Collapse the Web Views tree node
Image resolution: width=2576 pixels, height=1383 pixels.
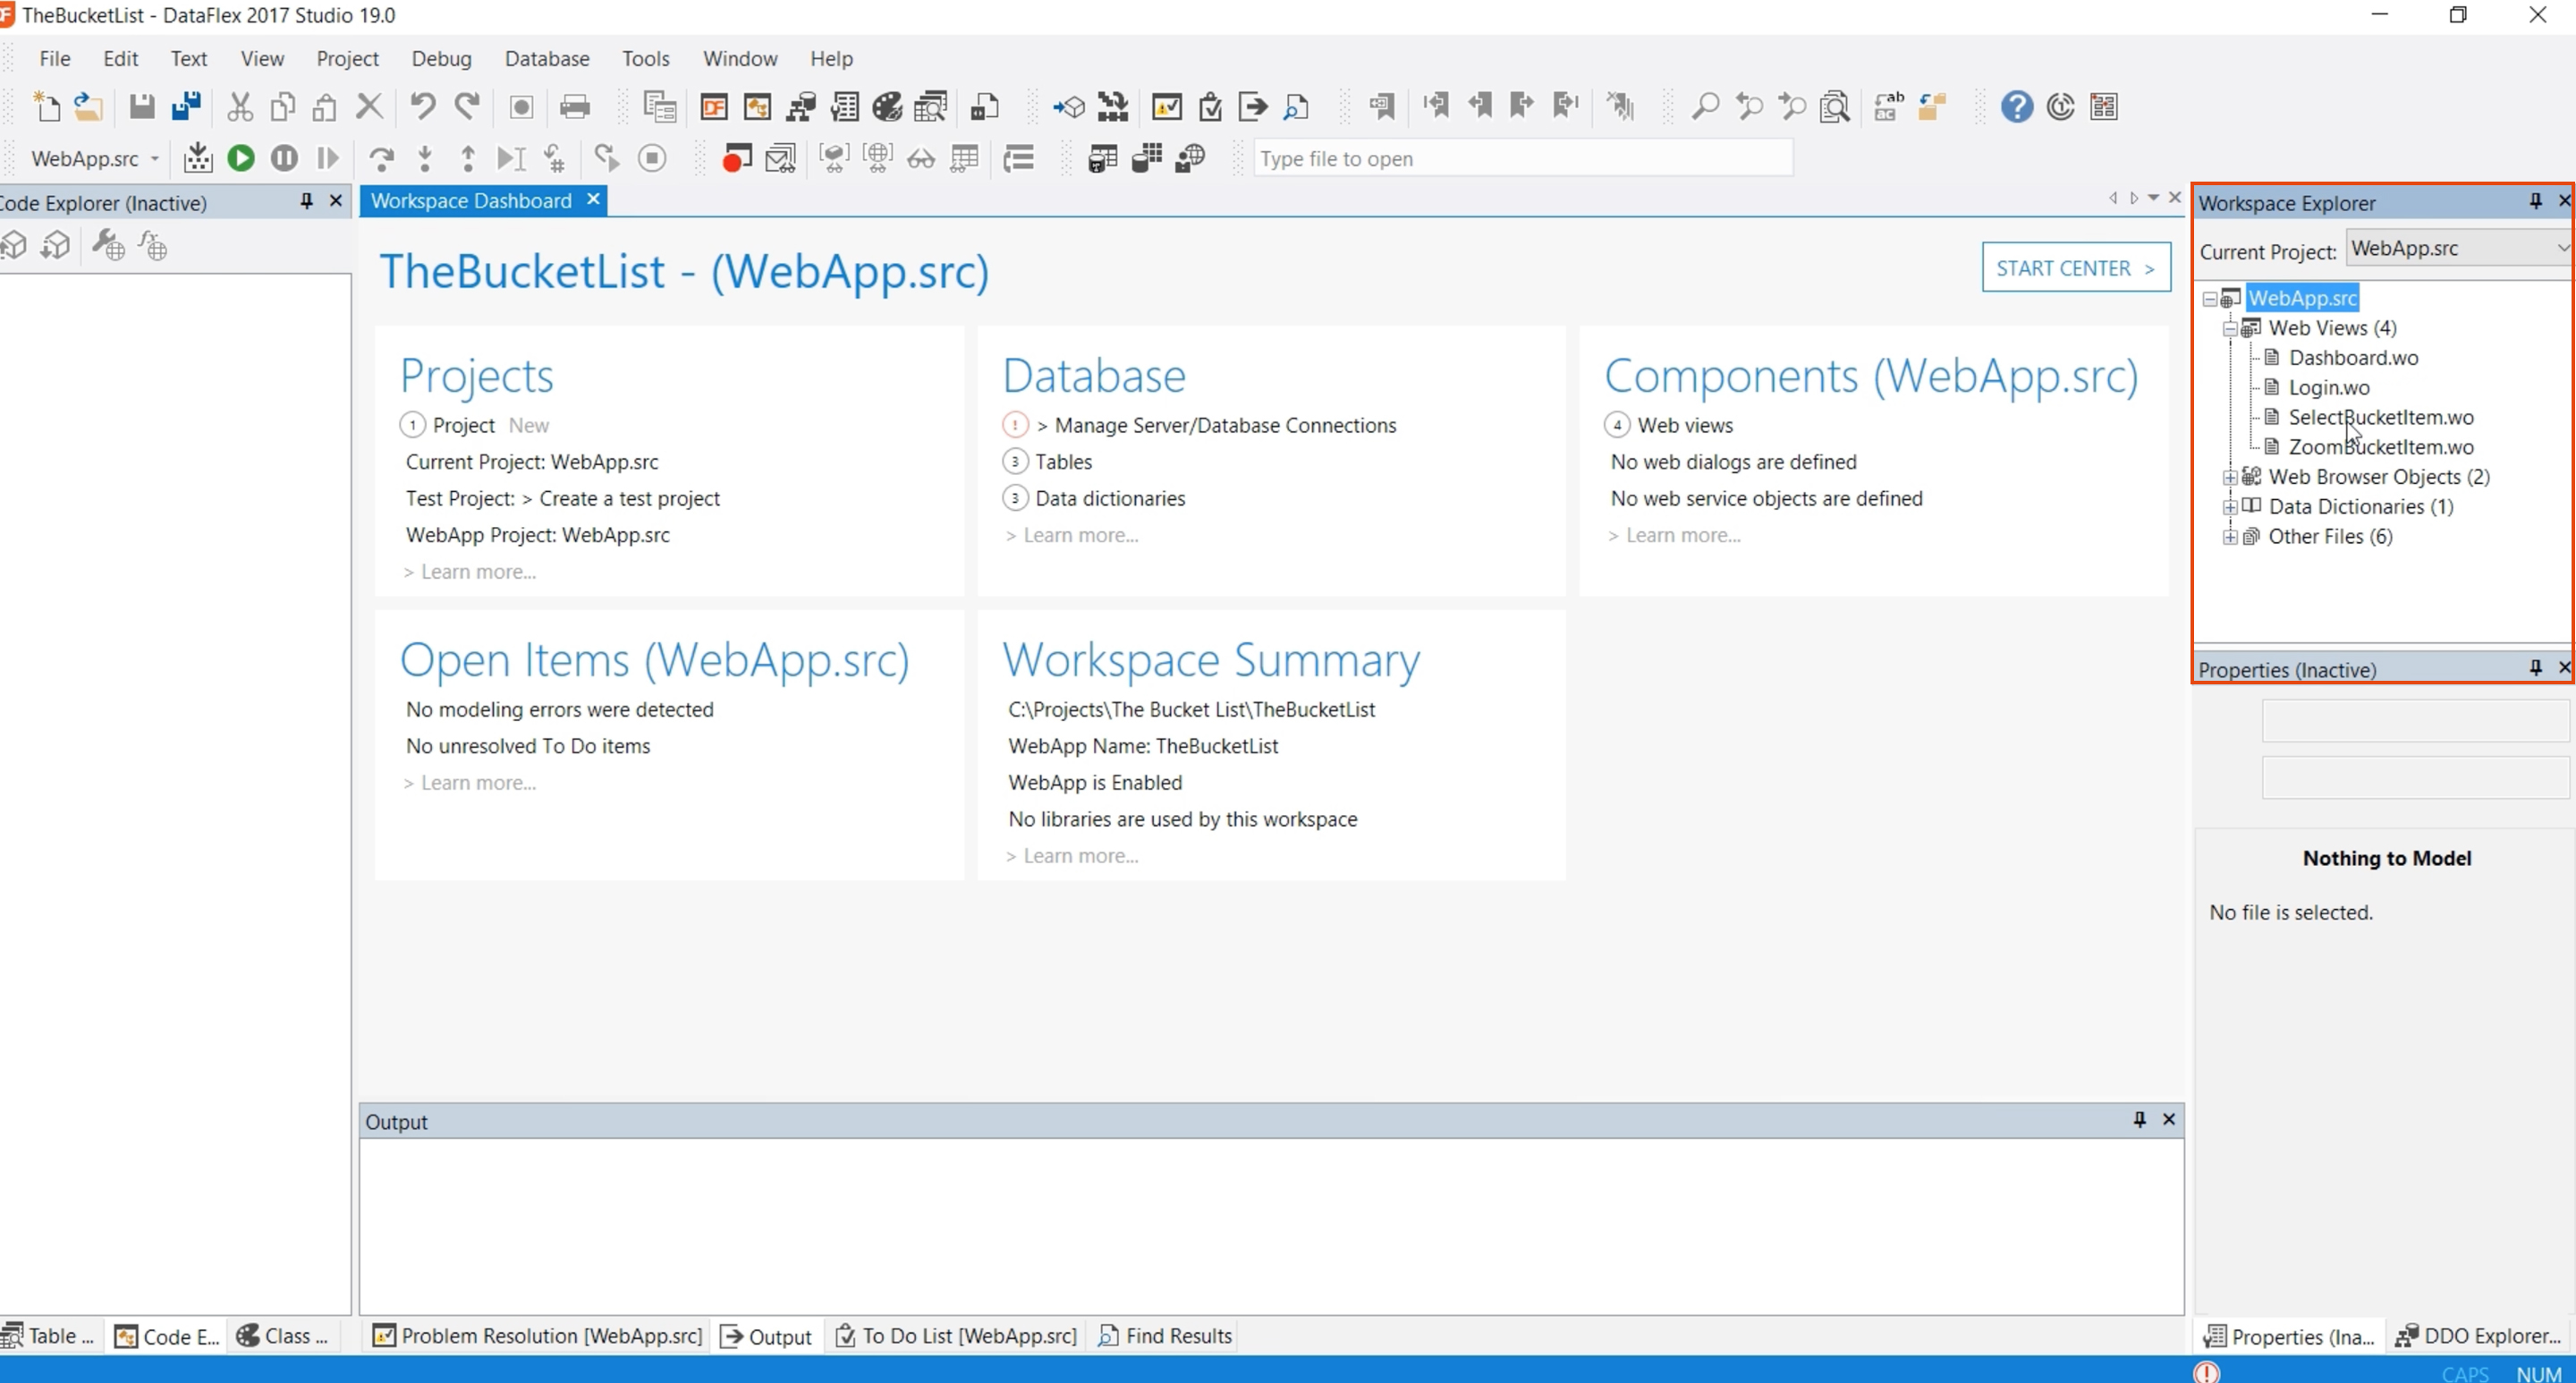2229,328
